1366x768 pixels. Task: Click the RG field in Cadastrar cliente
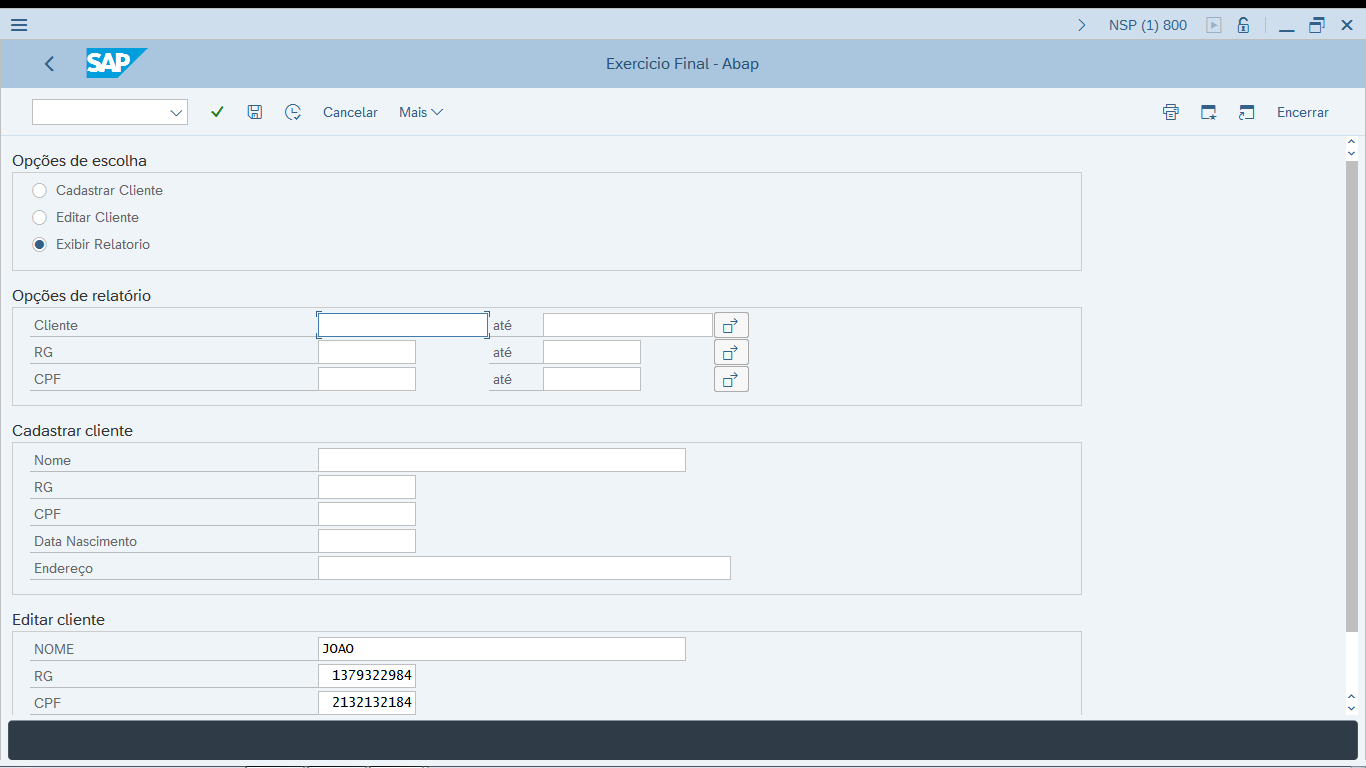366,487
